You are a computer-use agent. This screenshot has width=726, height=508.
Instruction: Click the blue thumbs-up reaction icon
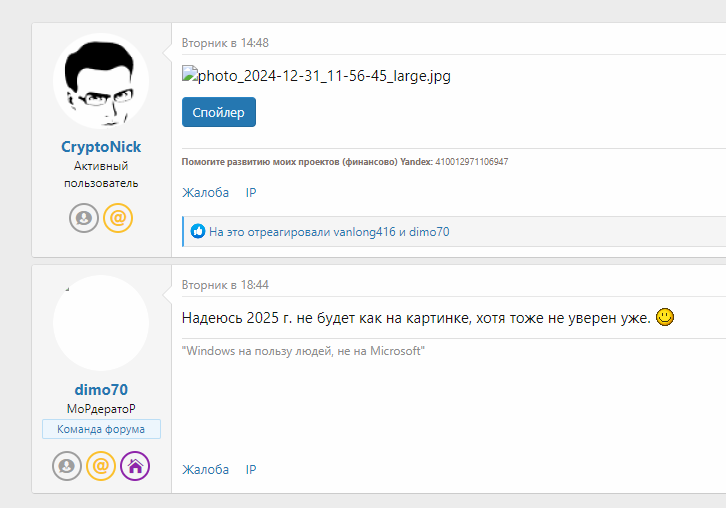[198, 232]
